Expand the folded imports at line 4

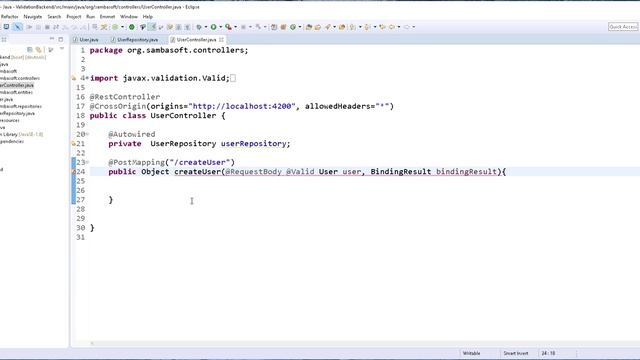[x=87, y=78]
